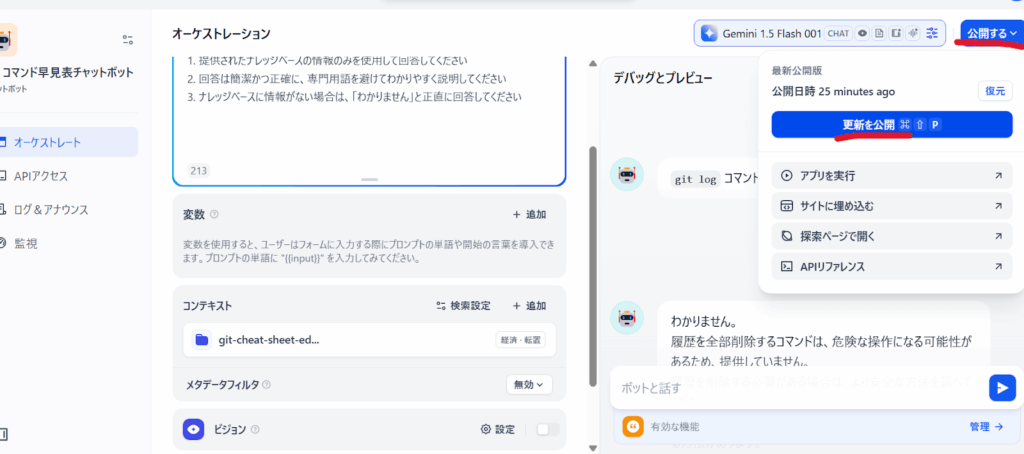Image resolution: width=1024 pixels, height=454 pixels.
Task: Collapse the sidebar with bottom-left toggle
Action: 4,434
